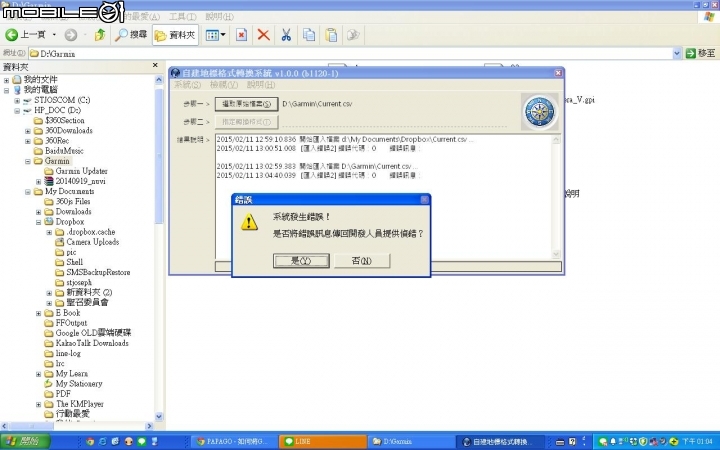Click the Cut scissors icon

coord(286,35)
